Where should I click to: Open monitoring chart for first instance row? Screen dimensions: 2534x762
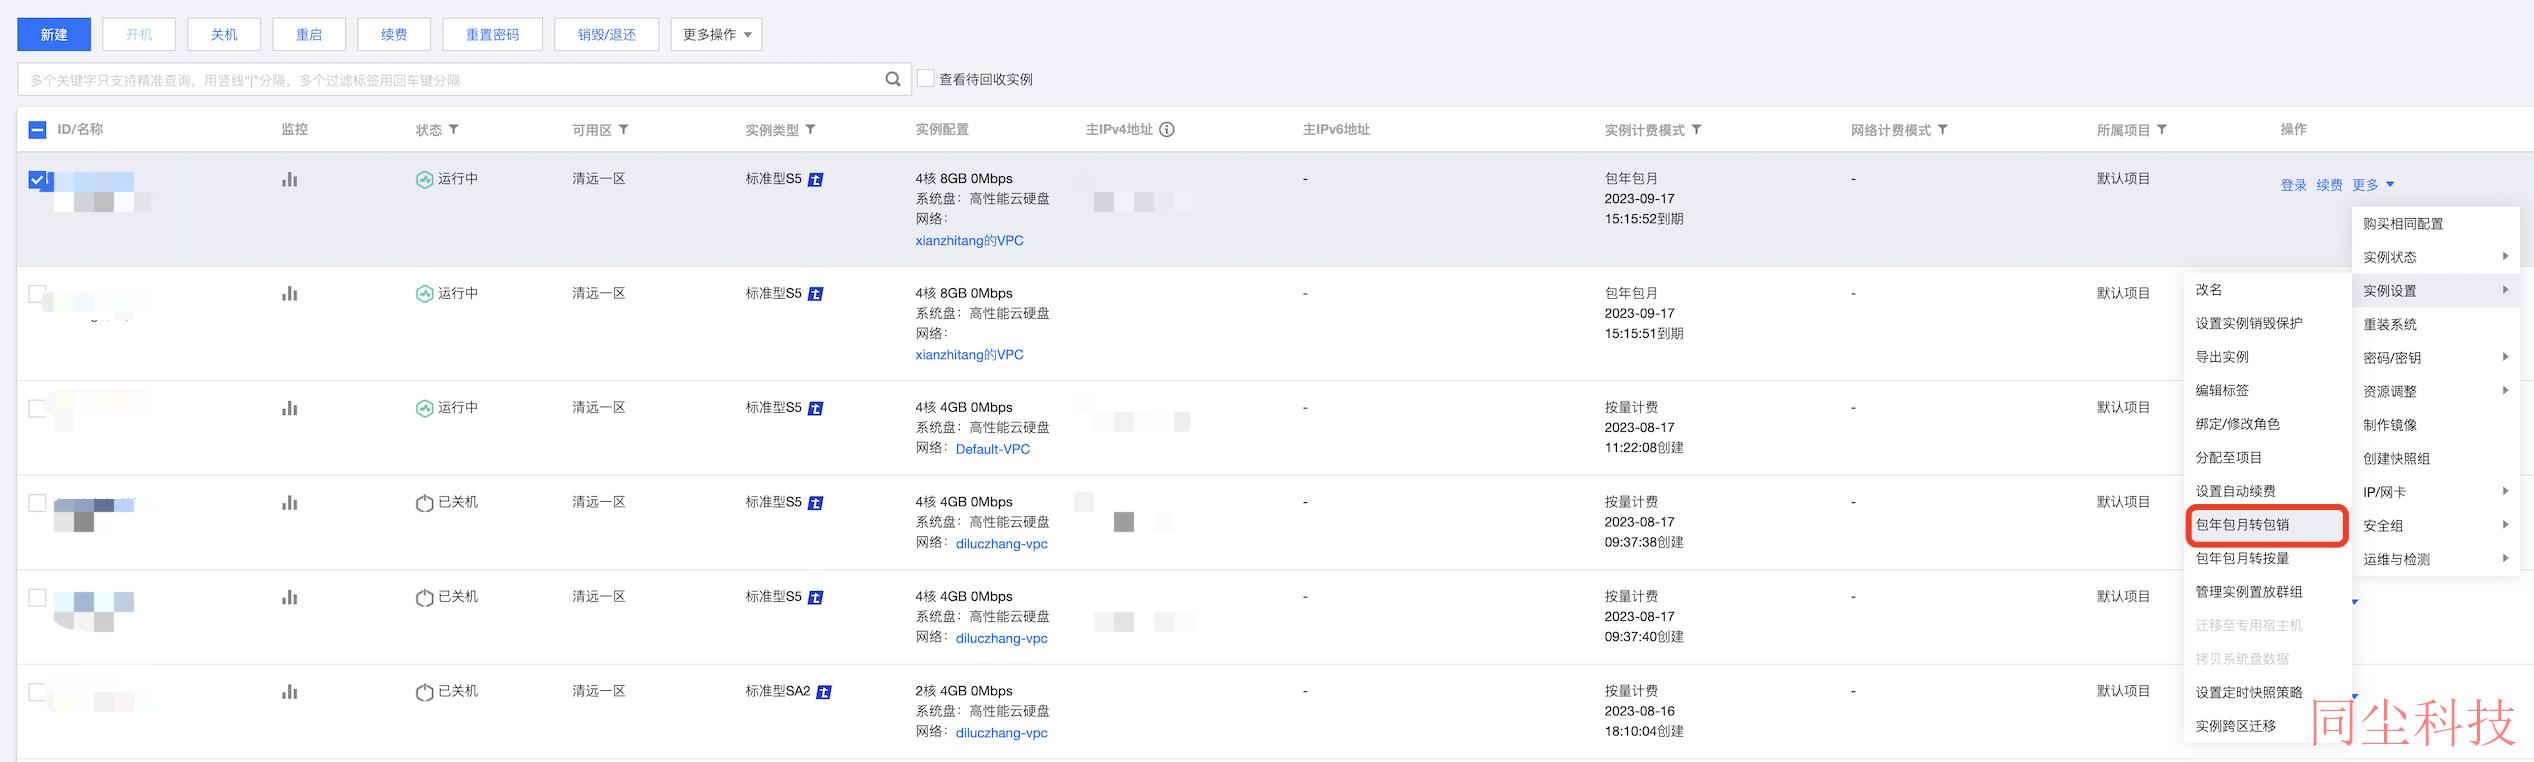point(290,179)
